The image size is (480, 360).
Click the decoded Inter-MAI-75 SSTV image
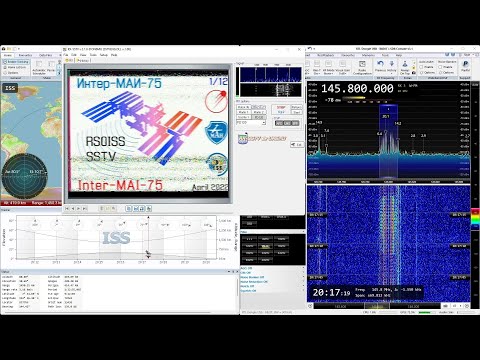point(148,133)
